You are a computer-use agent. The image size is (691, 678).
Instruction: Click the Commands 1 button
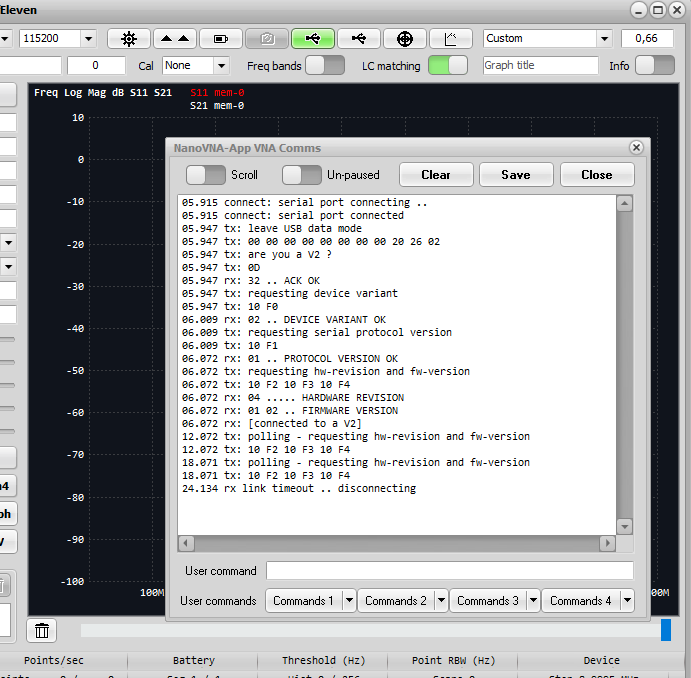pyautogui.click(x=304, y=600)
